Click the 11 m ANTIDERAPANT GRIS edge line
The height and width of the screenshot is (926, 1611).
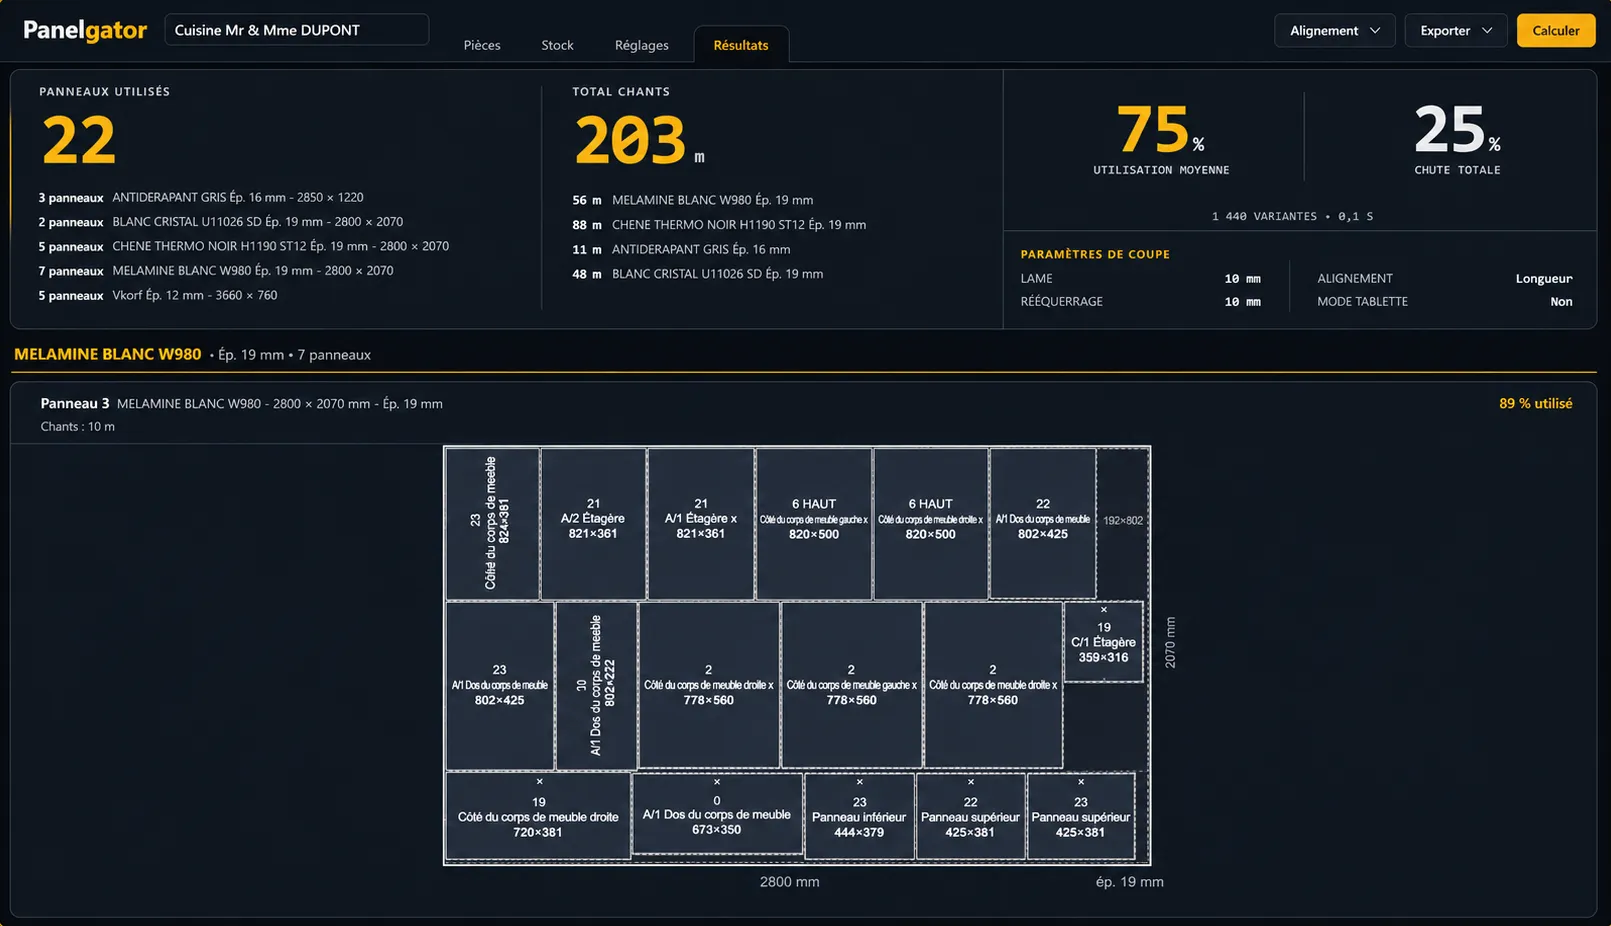(681, 250)
